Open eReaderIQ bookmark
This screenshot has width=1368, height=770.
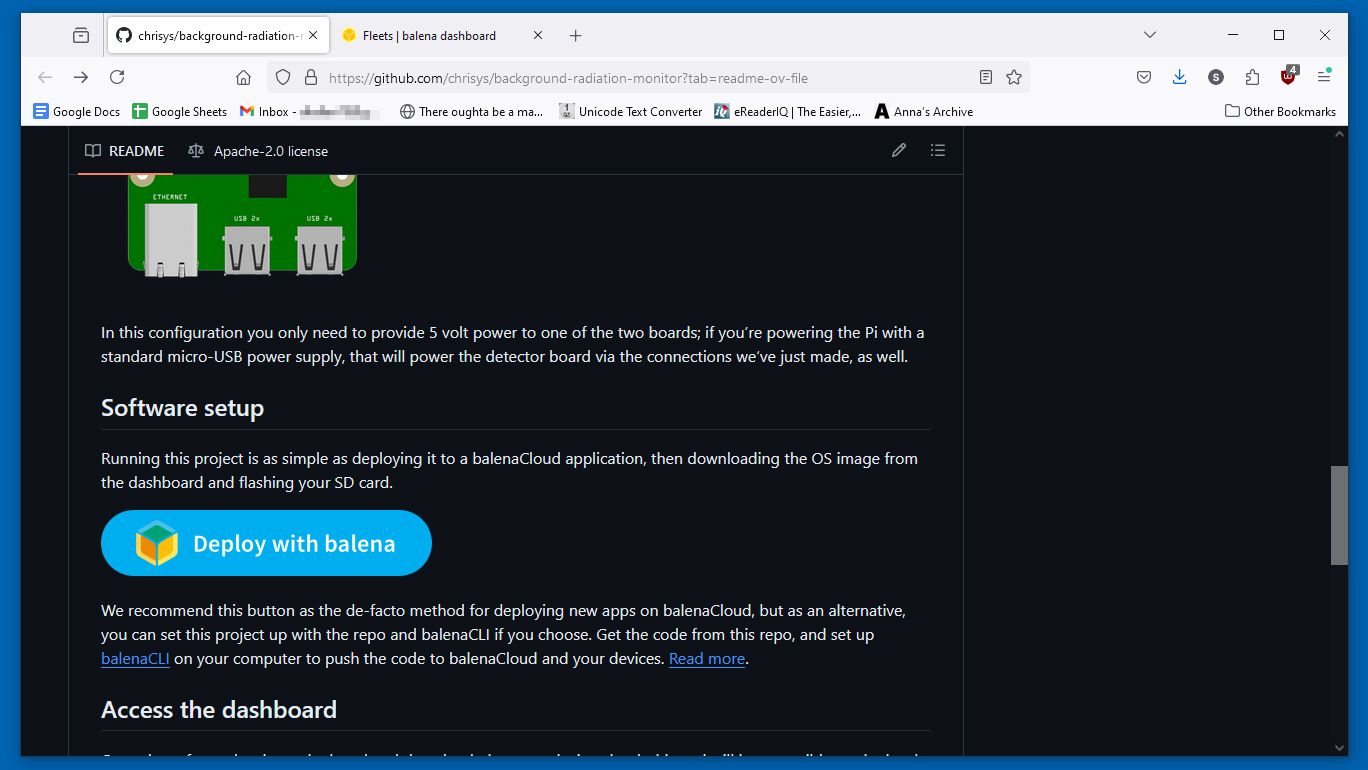(x=788, y=111)
